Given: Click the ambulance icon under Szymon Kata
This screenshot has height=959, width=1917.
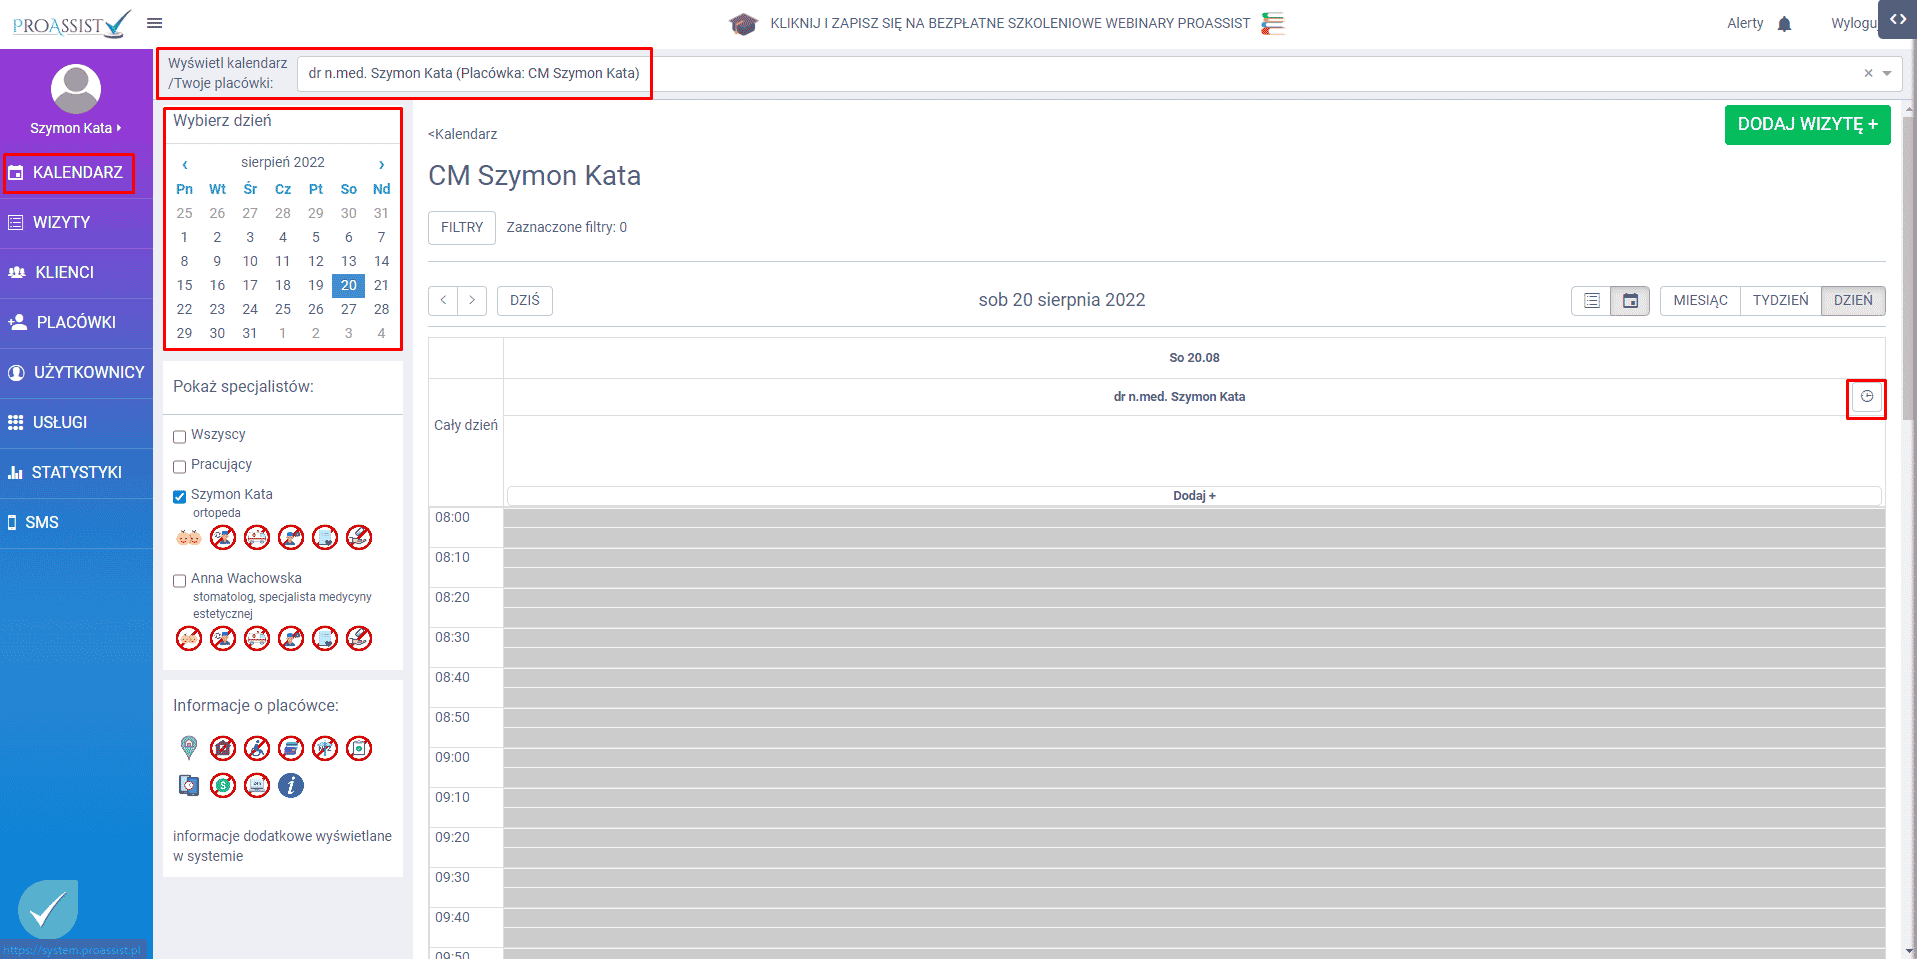Looking at the screenshot, I should click(257, 538).
